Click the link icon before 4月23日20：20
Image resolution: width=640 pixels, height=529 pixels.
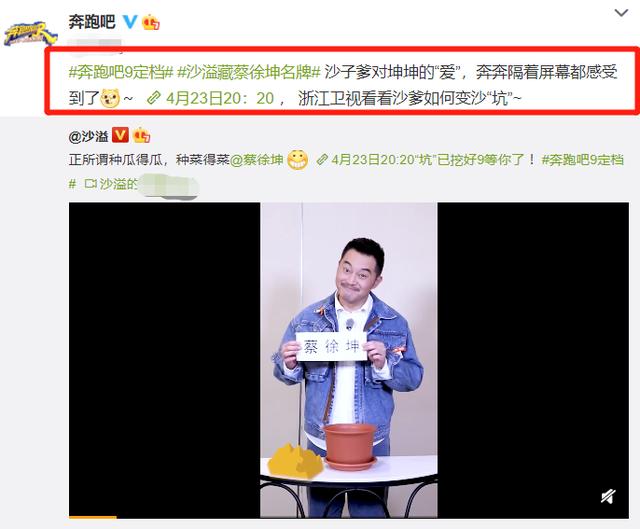153,98
